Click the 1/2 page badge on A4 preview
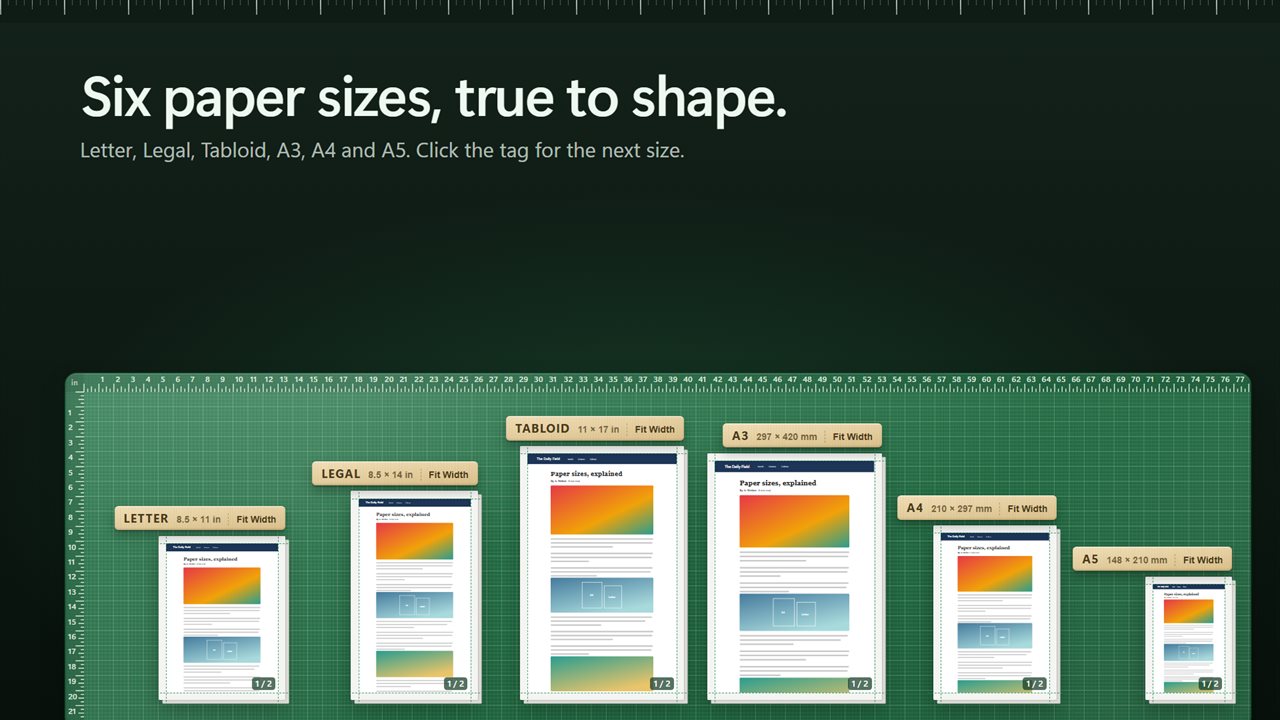This screenshot has height=720, width=1280. click(x=1035, y=684)
